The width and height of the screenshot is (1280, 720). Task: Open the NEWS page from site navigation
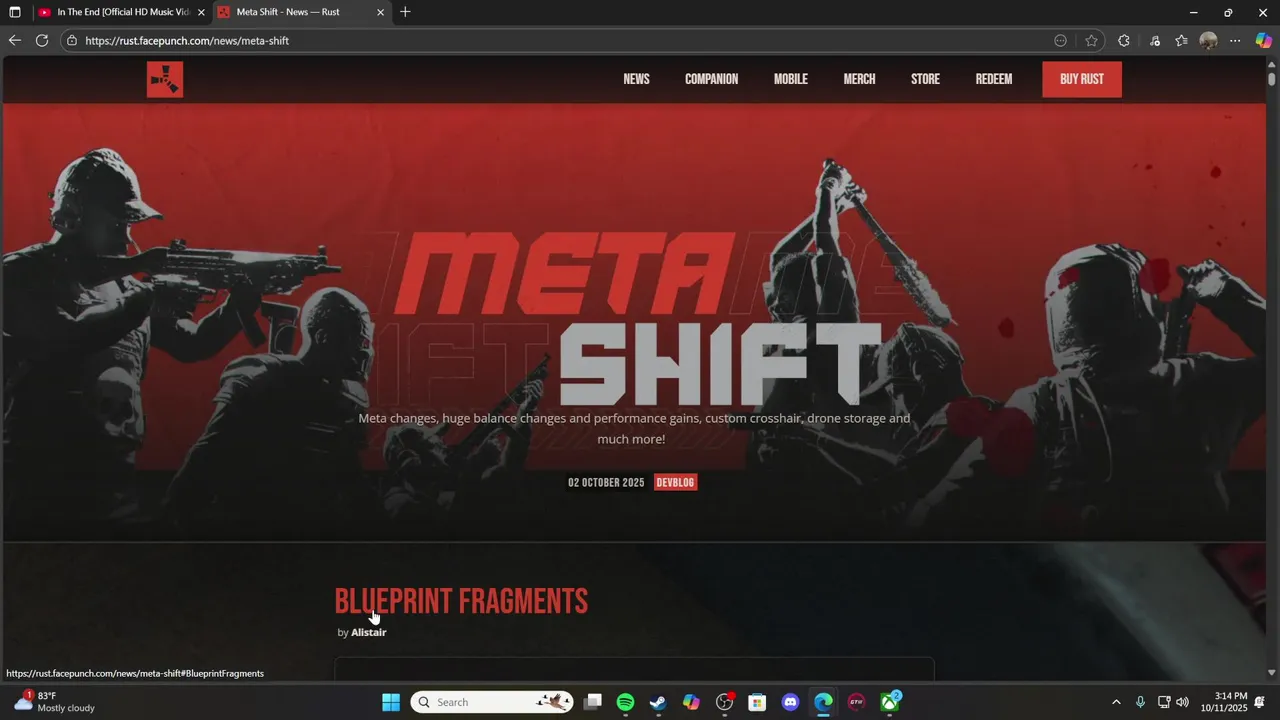[x=636, y=79]
